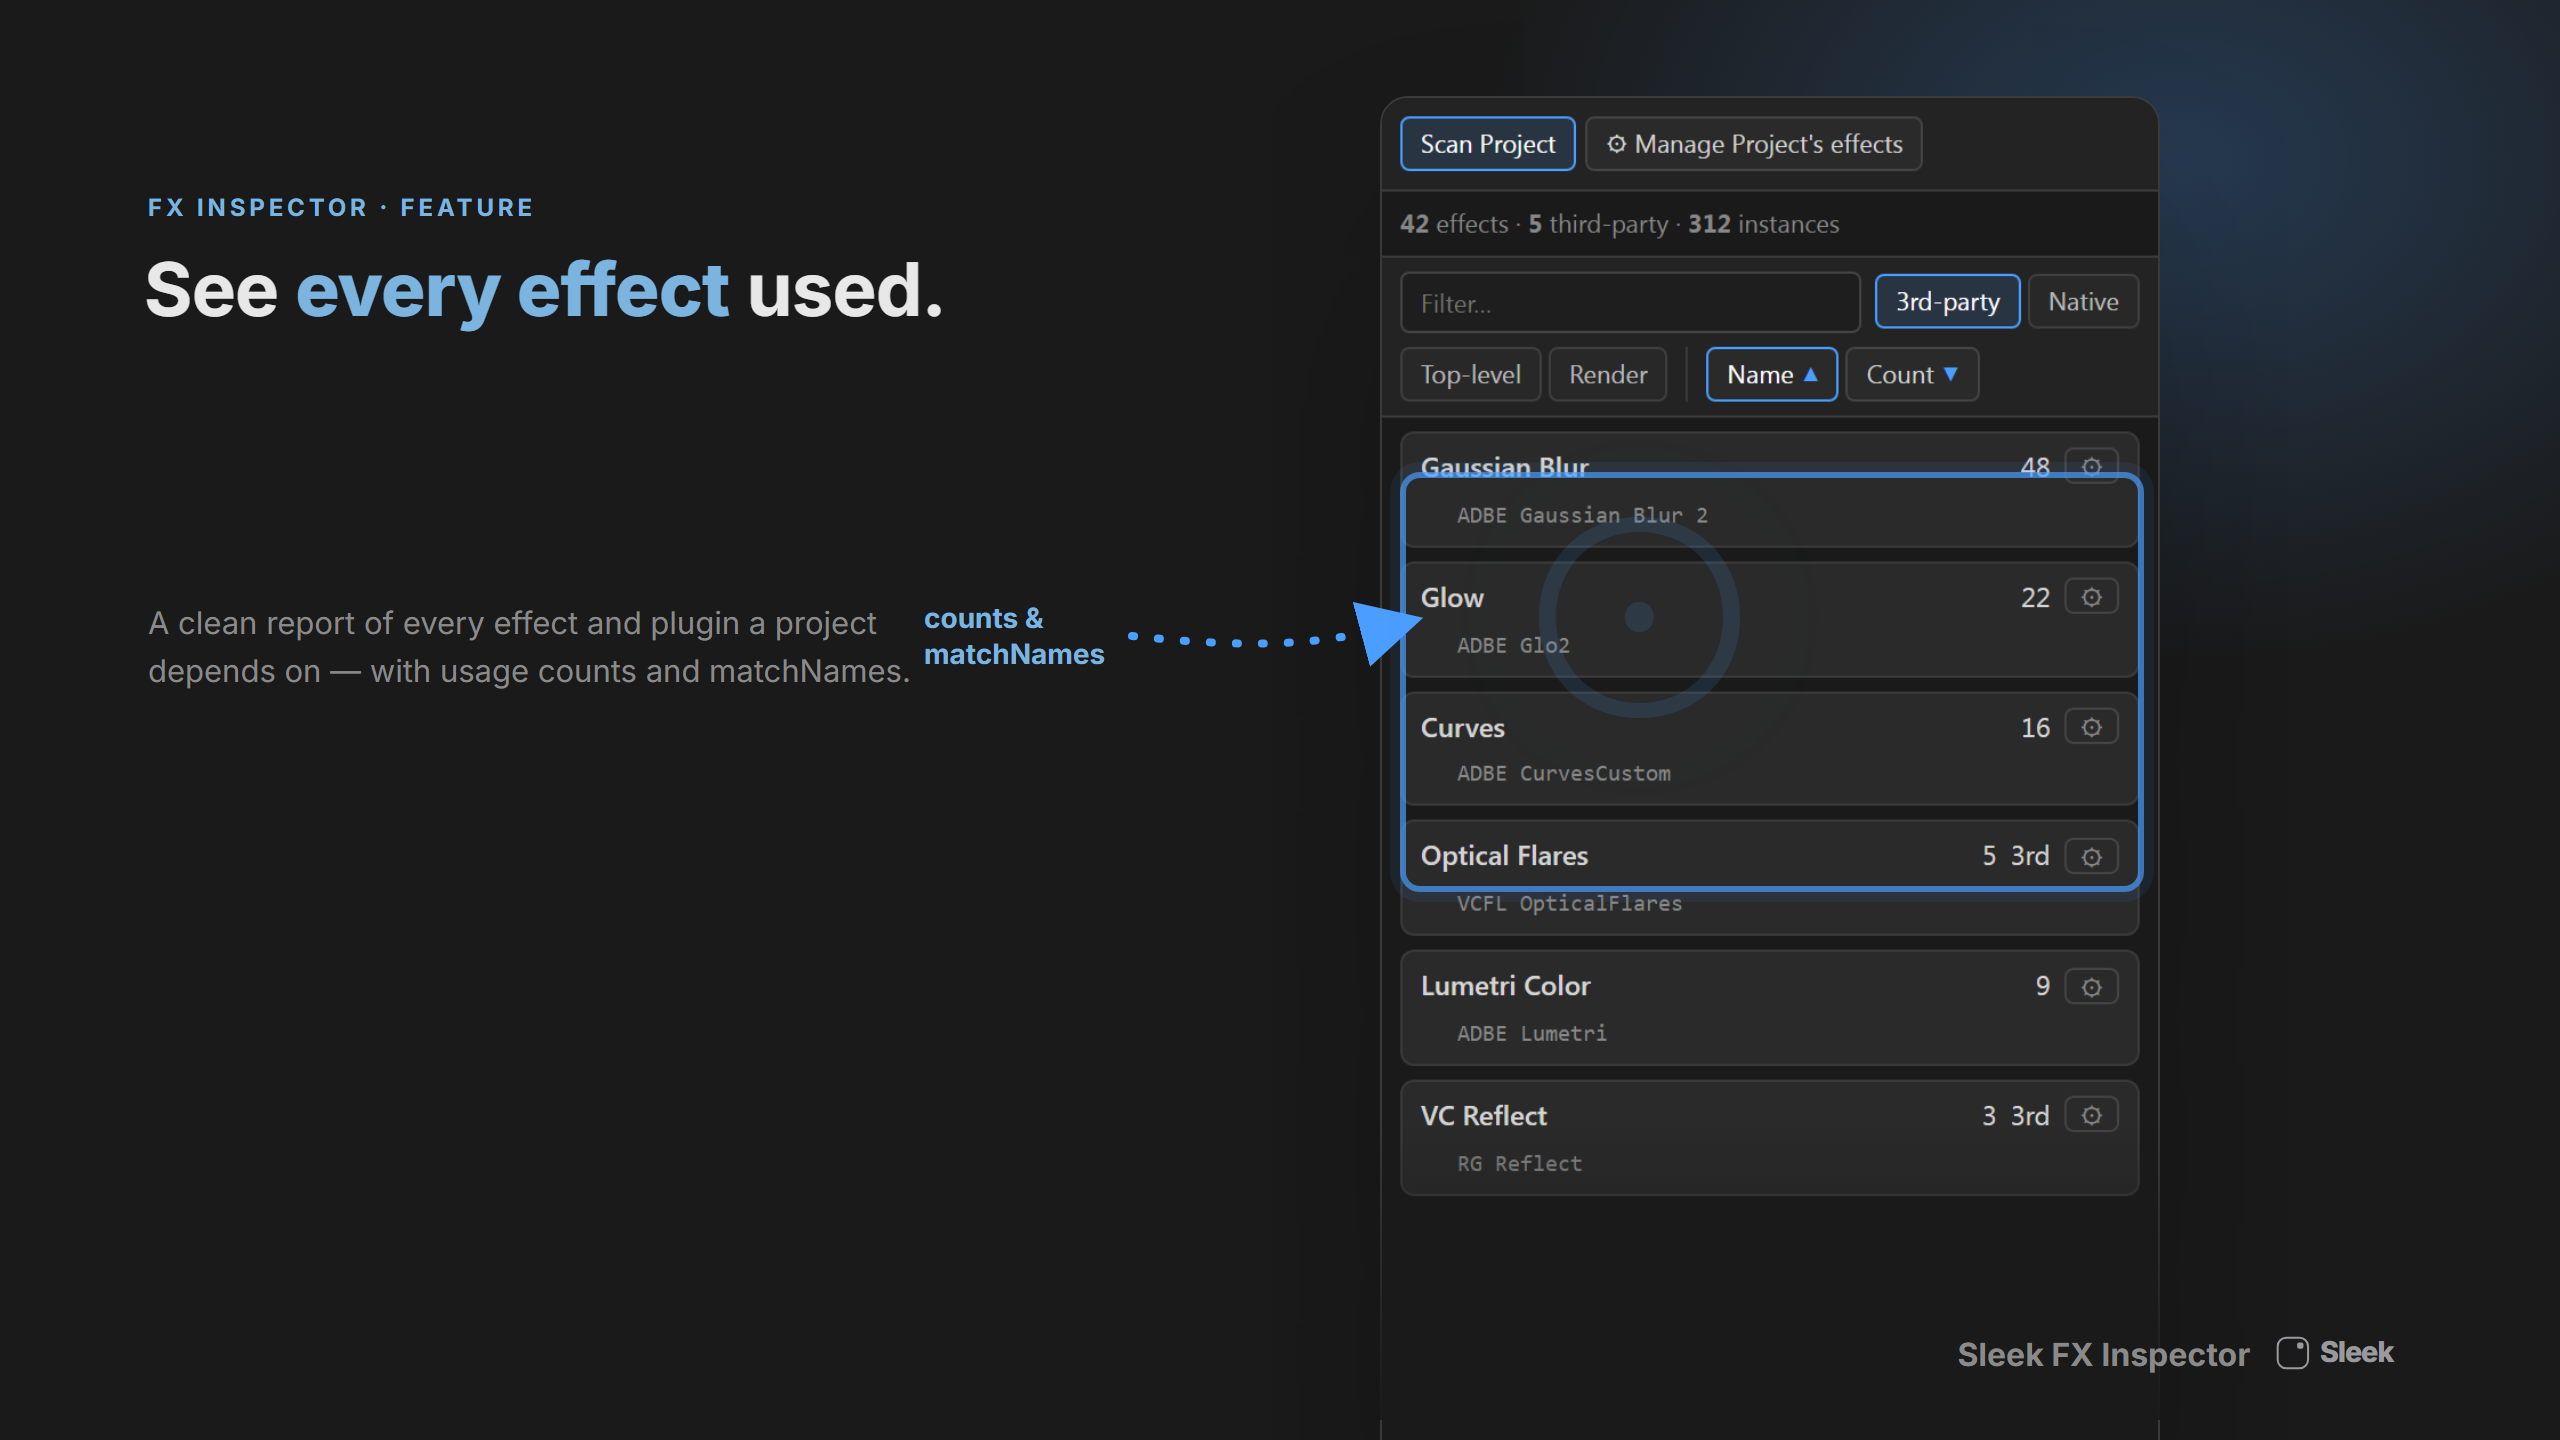Image resolution: width=2560 pixels, height=1440 pixels.
Task: Select the Lumetri Color effect row
Action: click(x=1769, y=1008)
